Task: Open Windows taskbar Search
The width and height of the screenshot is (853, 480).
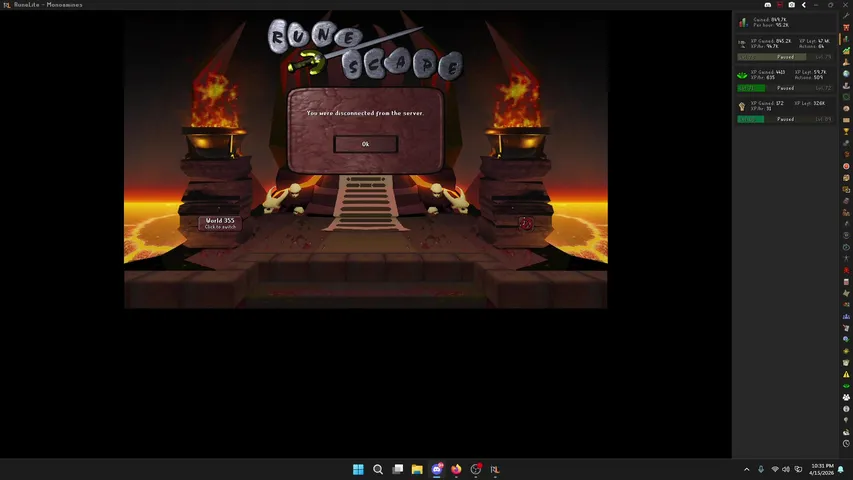Action: click(x=378, y=469)
